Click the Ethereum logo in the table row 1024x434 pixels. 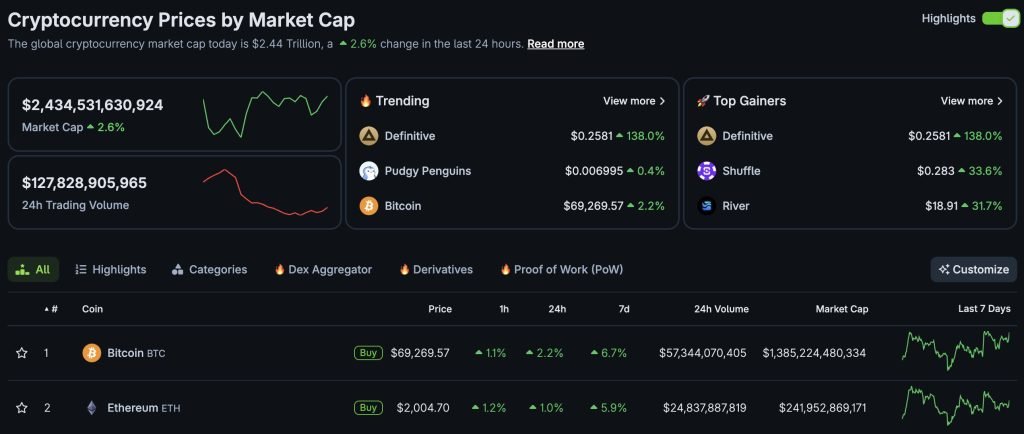tap(92, 408)
